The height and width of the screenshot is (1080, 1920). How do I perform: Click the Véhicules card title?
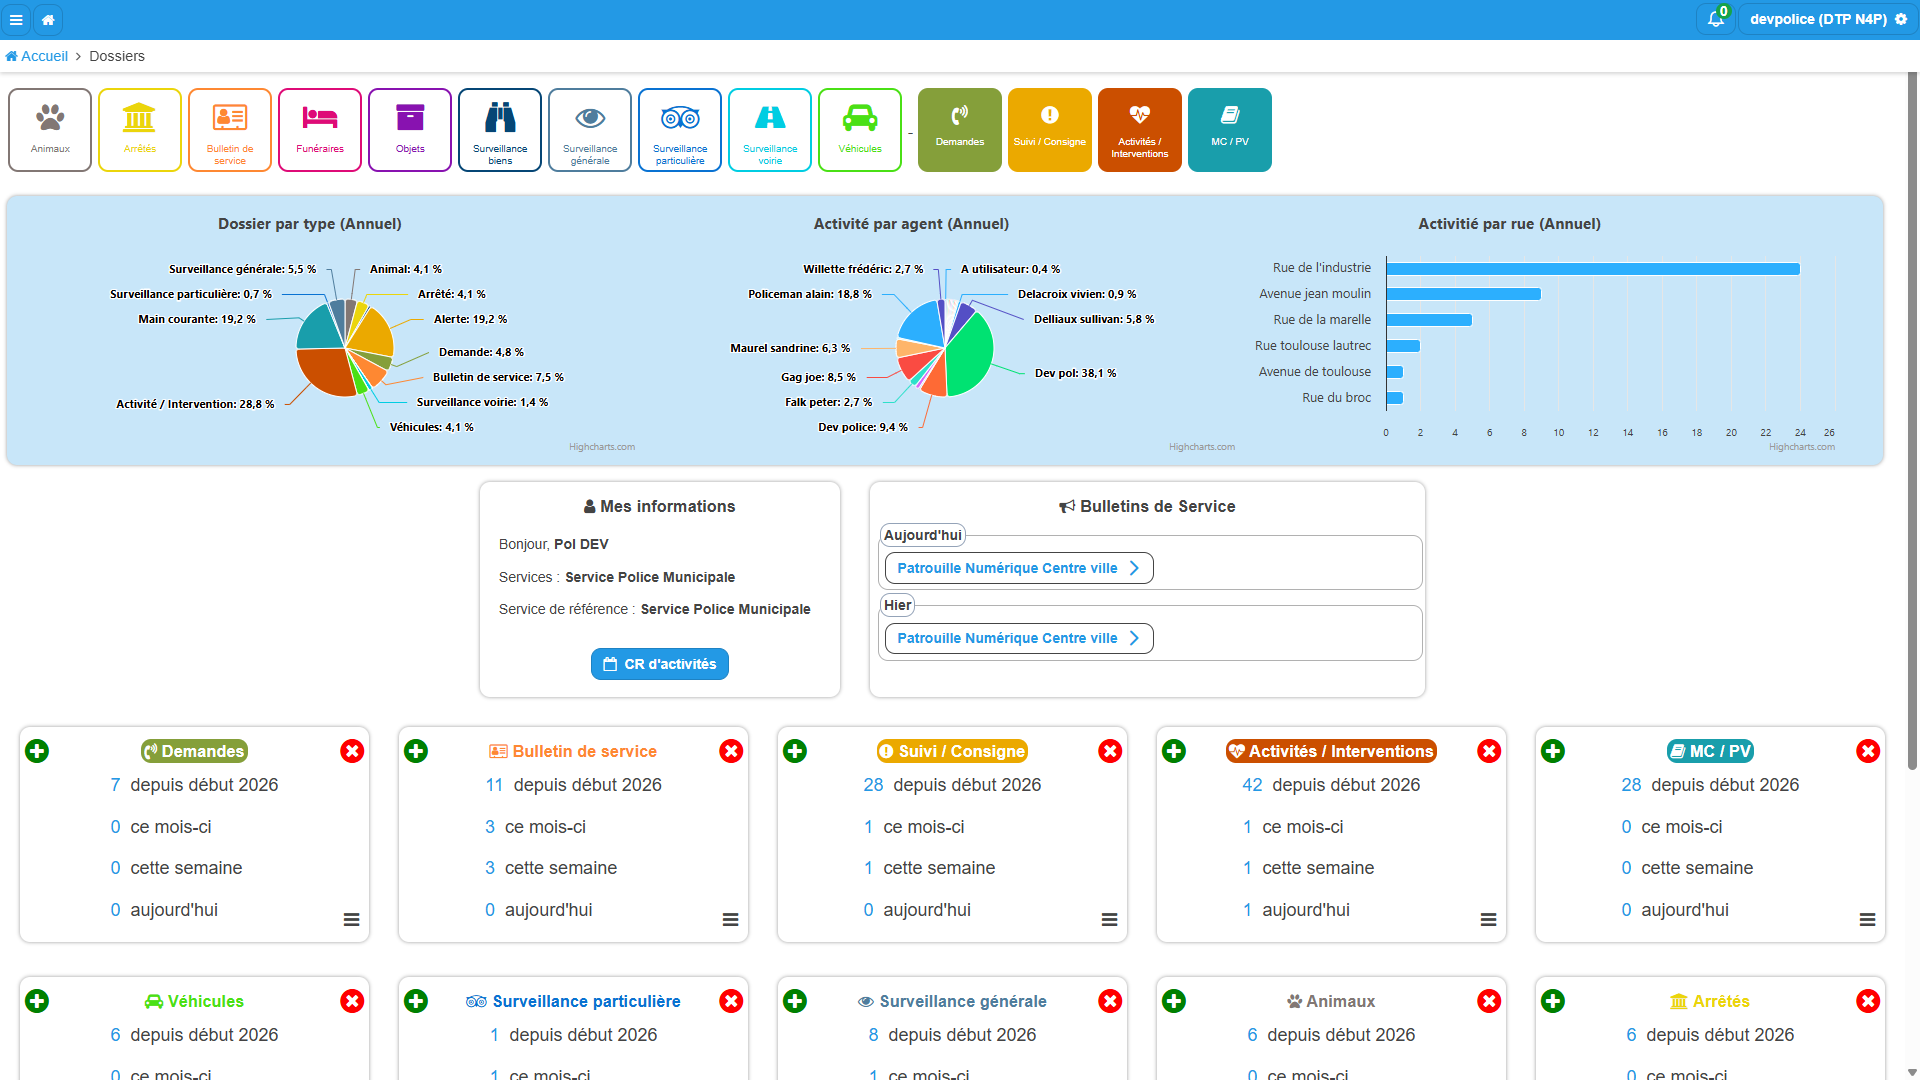(x=194, y=1001)
